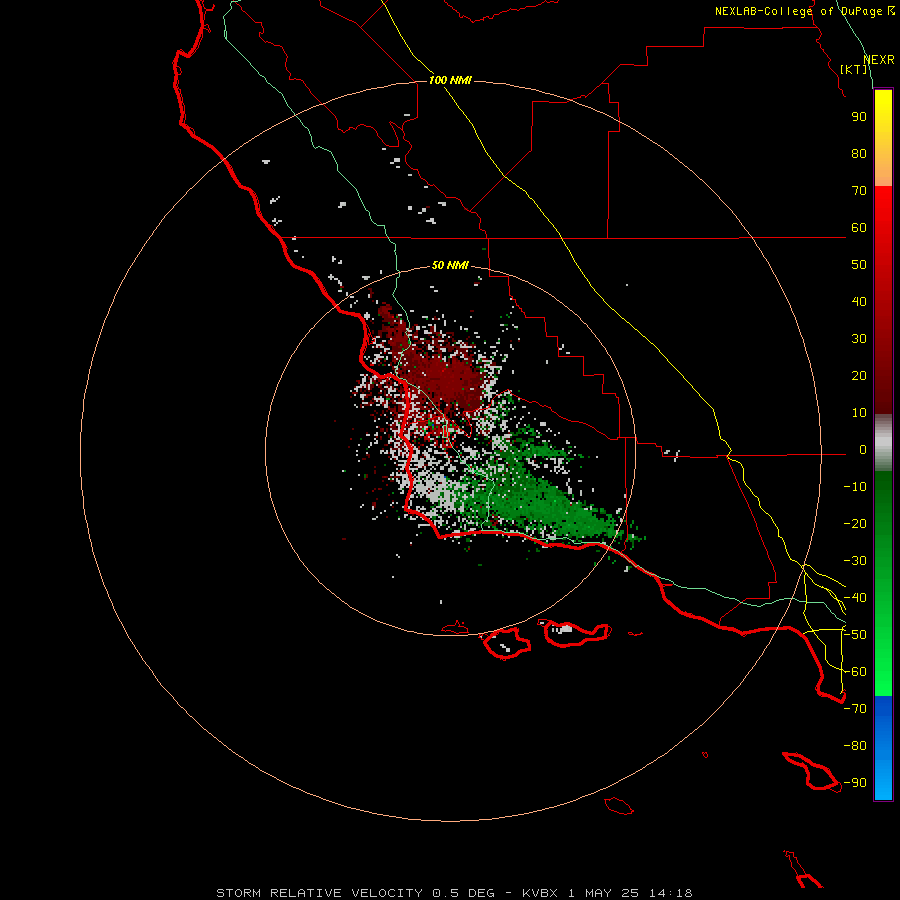Select the 70 scale label
The image size is (900, 900).
point(859,191)
